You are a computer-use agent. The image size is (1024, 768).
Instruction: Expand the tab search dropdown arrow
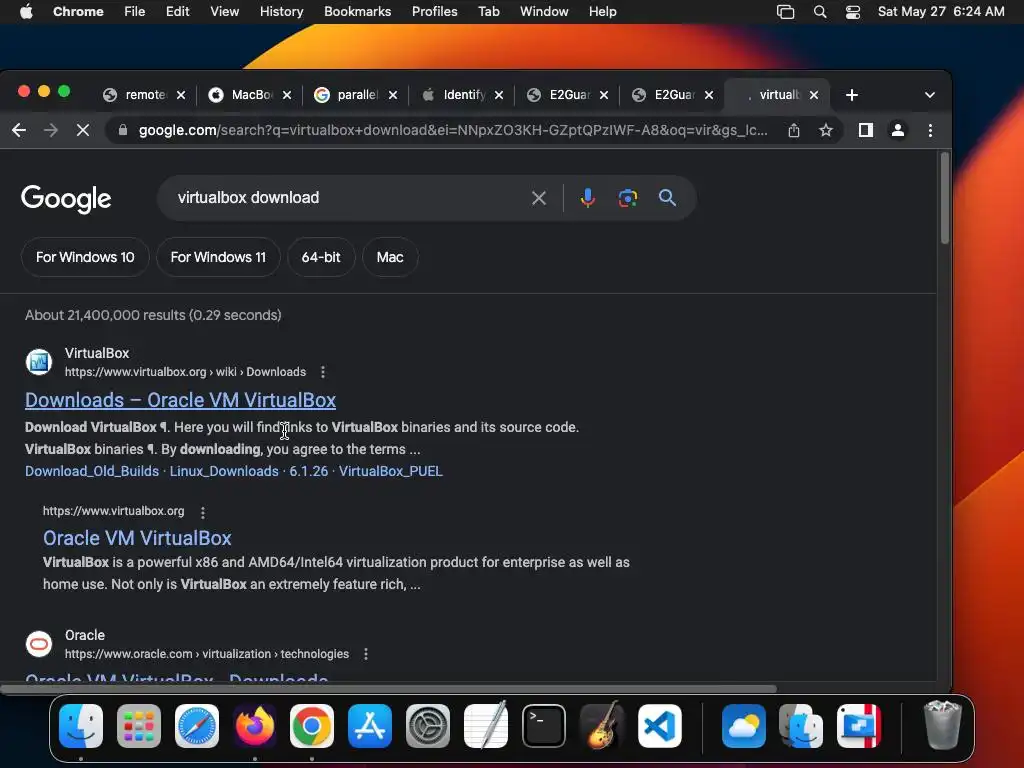click(930, 95)
